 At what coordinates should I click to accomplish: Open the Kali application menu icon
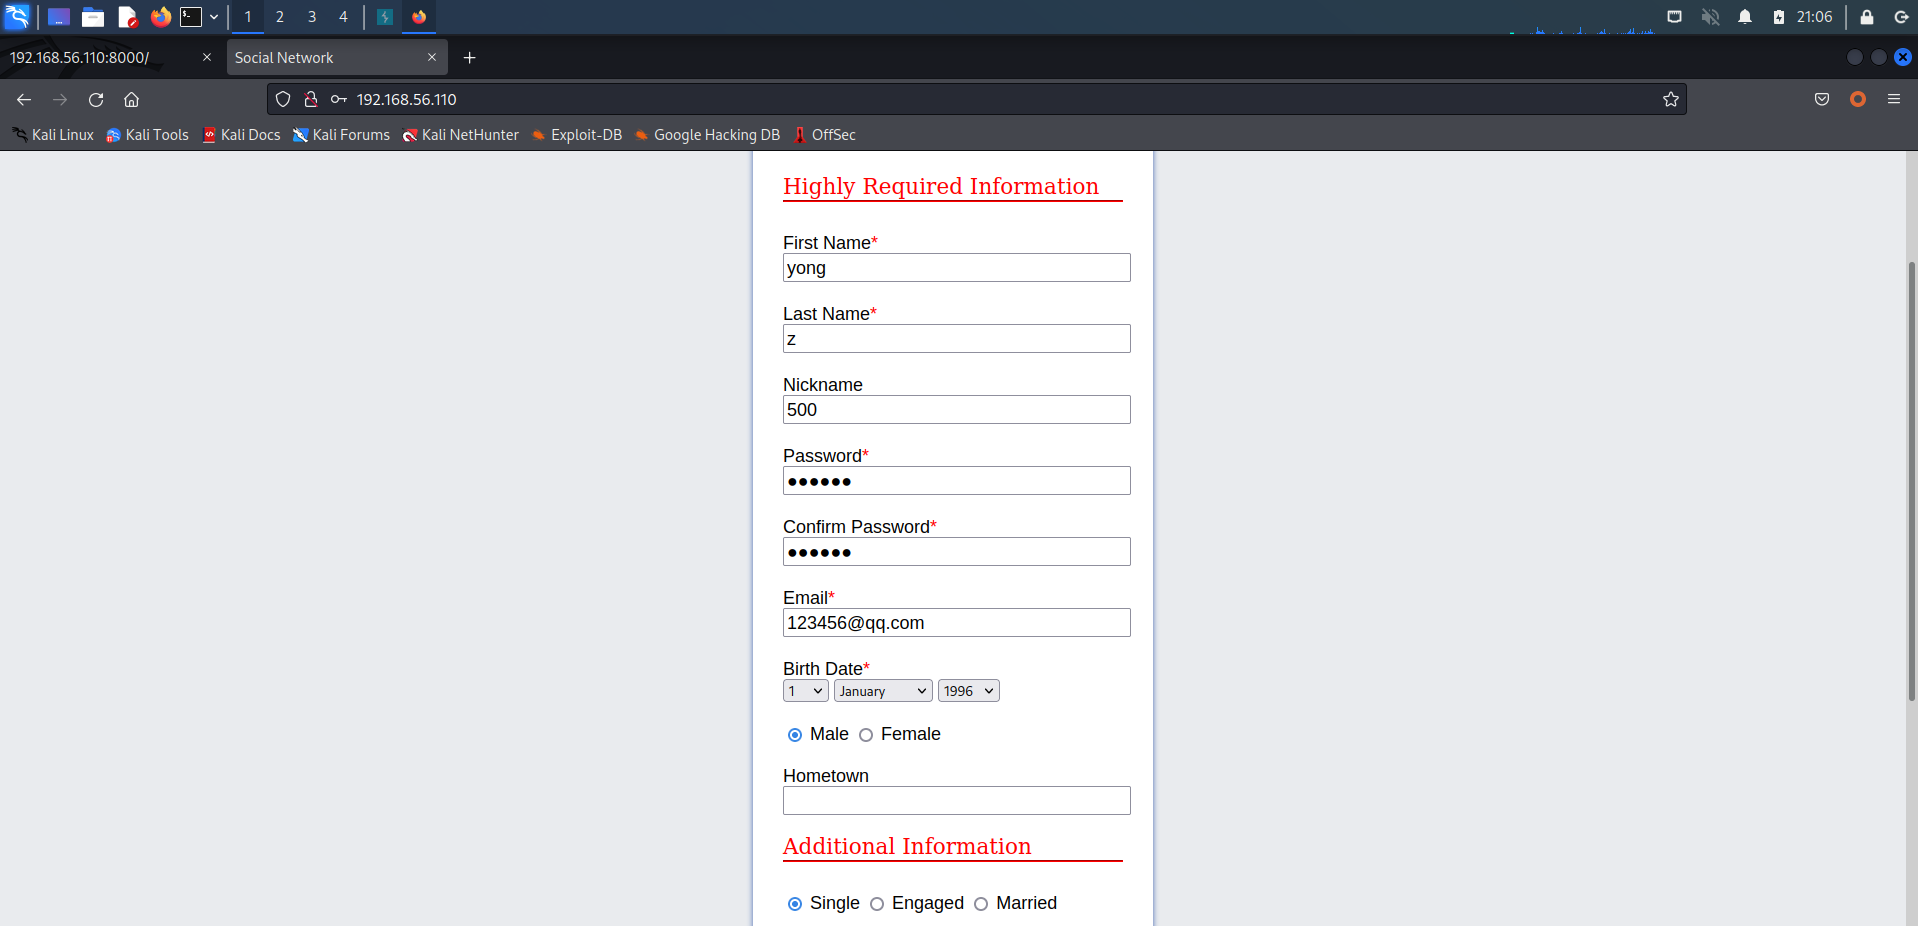(17, 16)
